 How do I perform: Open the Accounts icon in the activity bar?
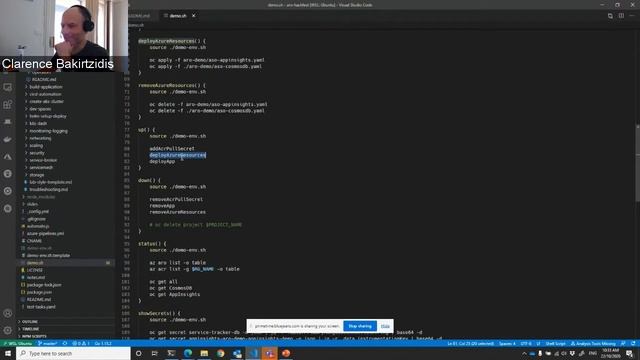click(x=7, y=313)
